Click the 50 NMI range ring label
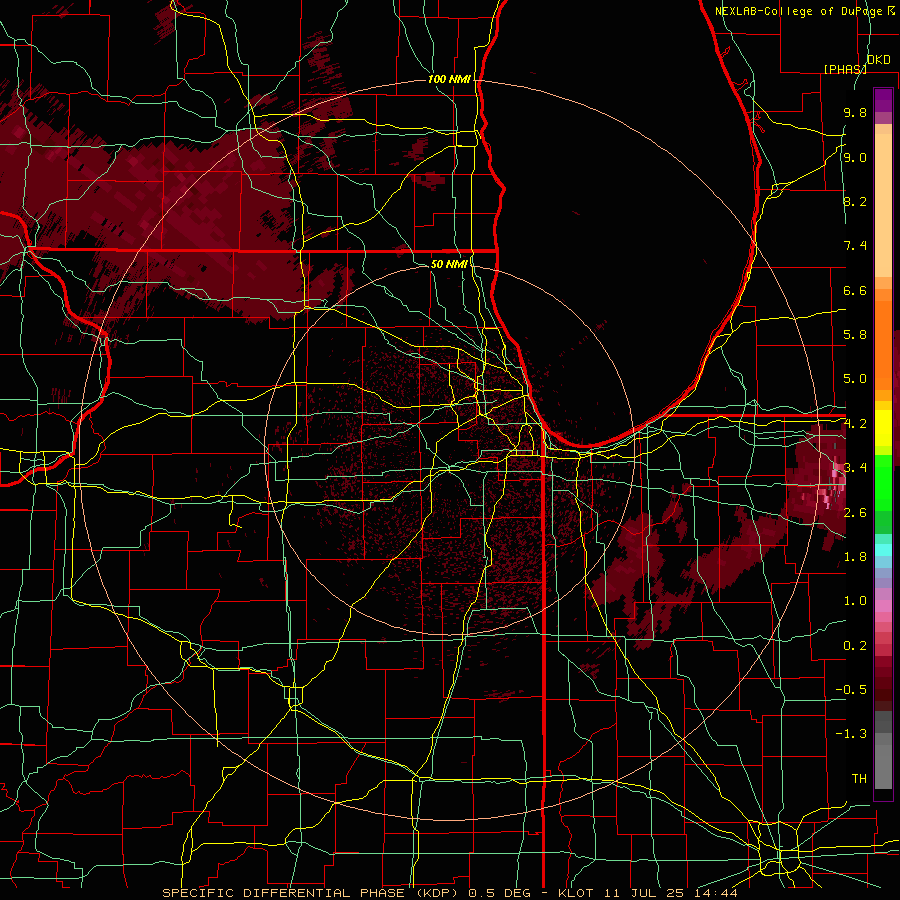The width and height of the screenshot is (900, 900). [449, 264]
